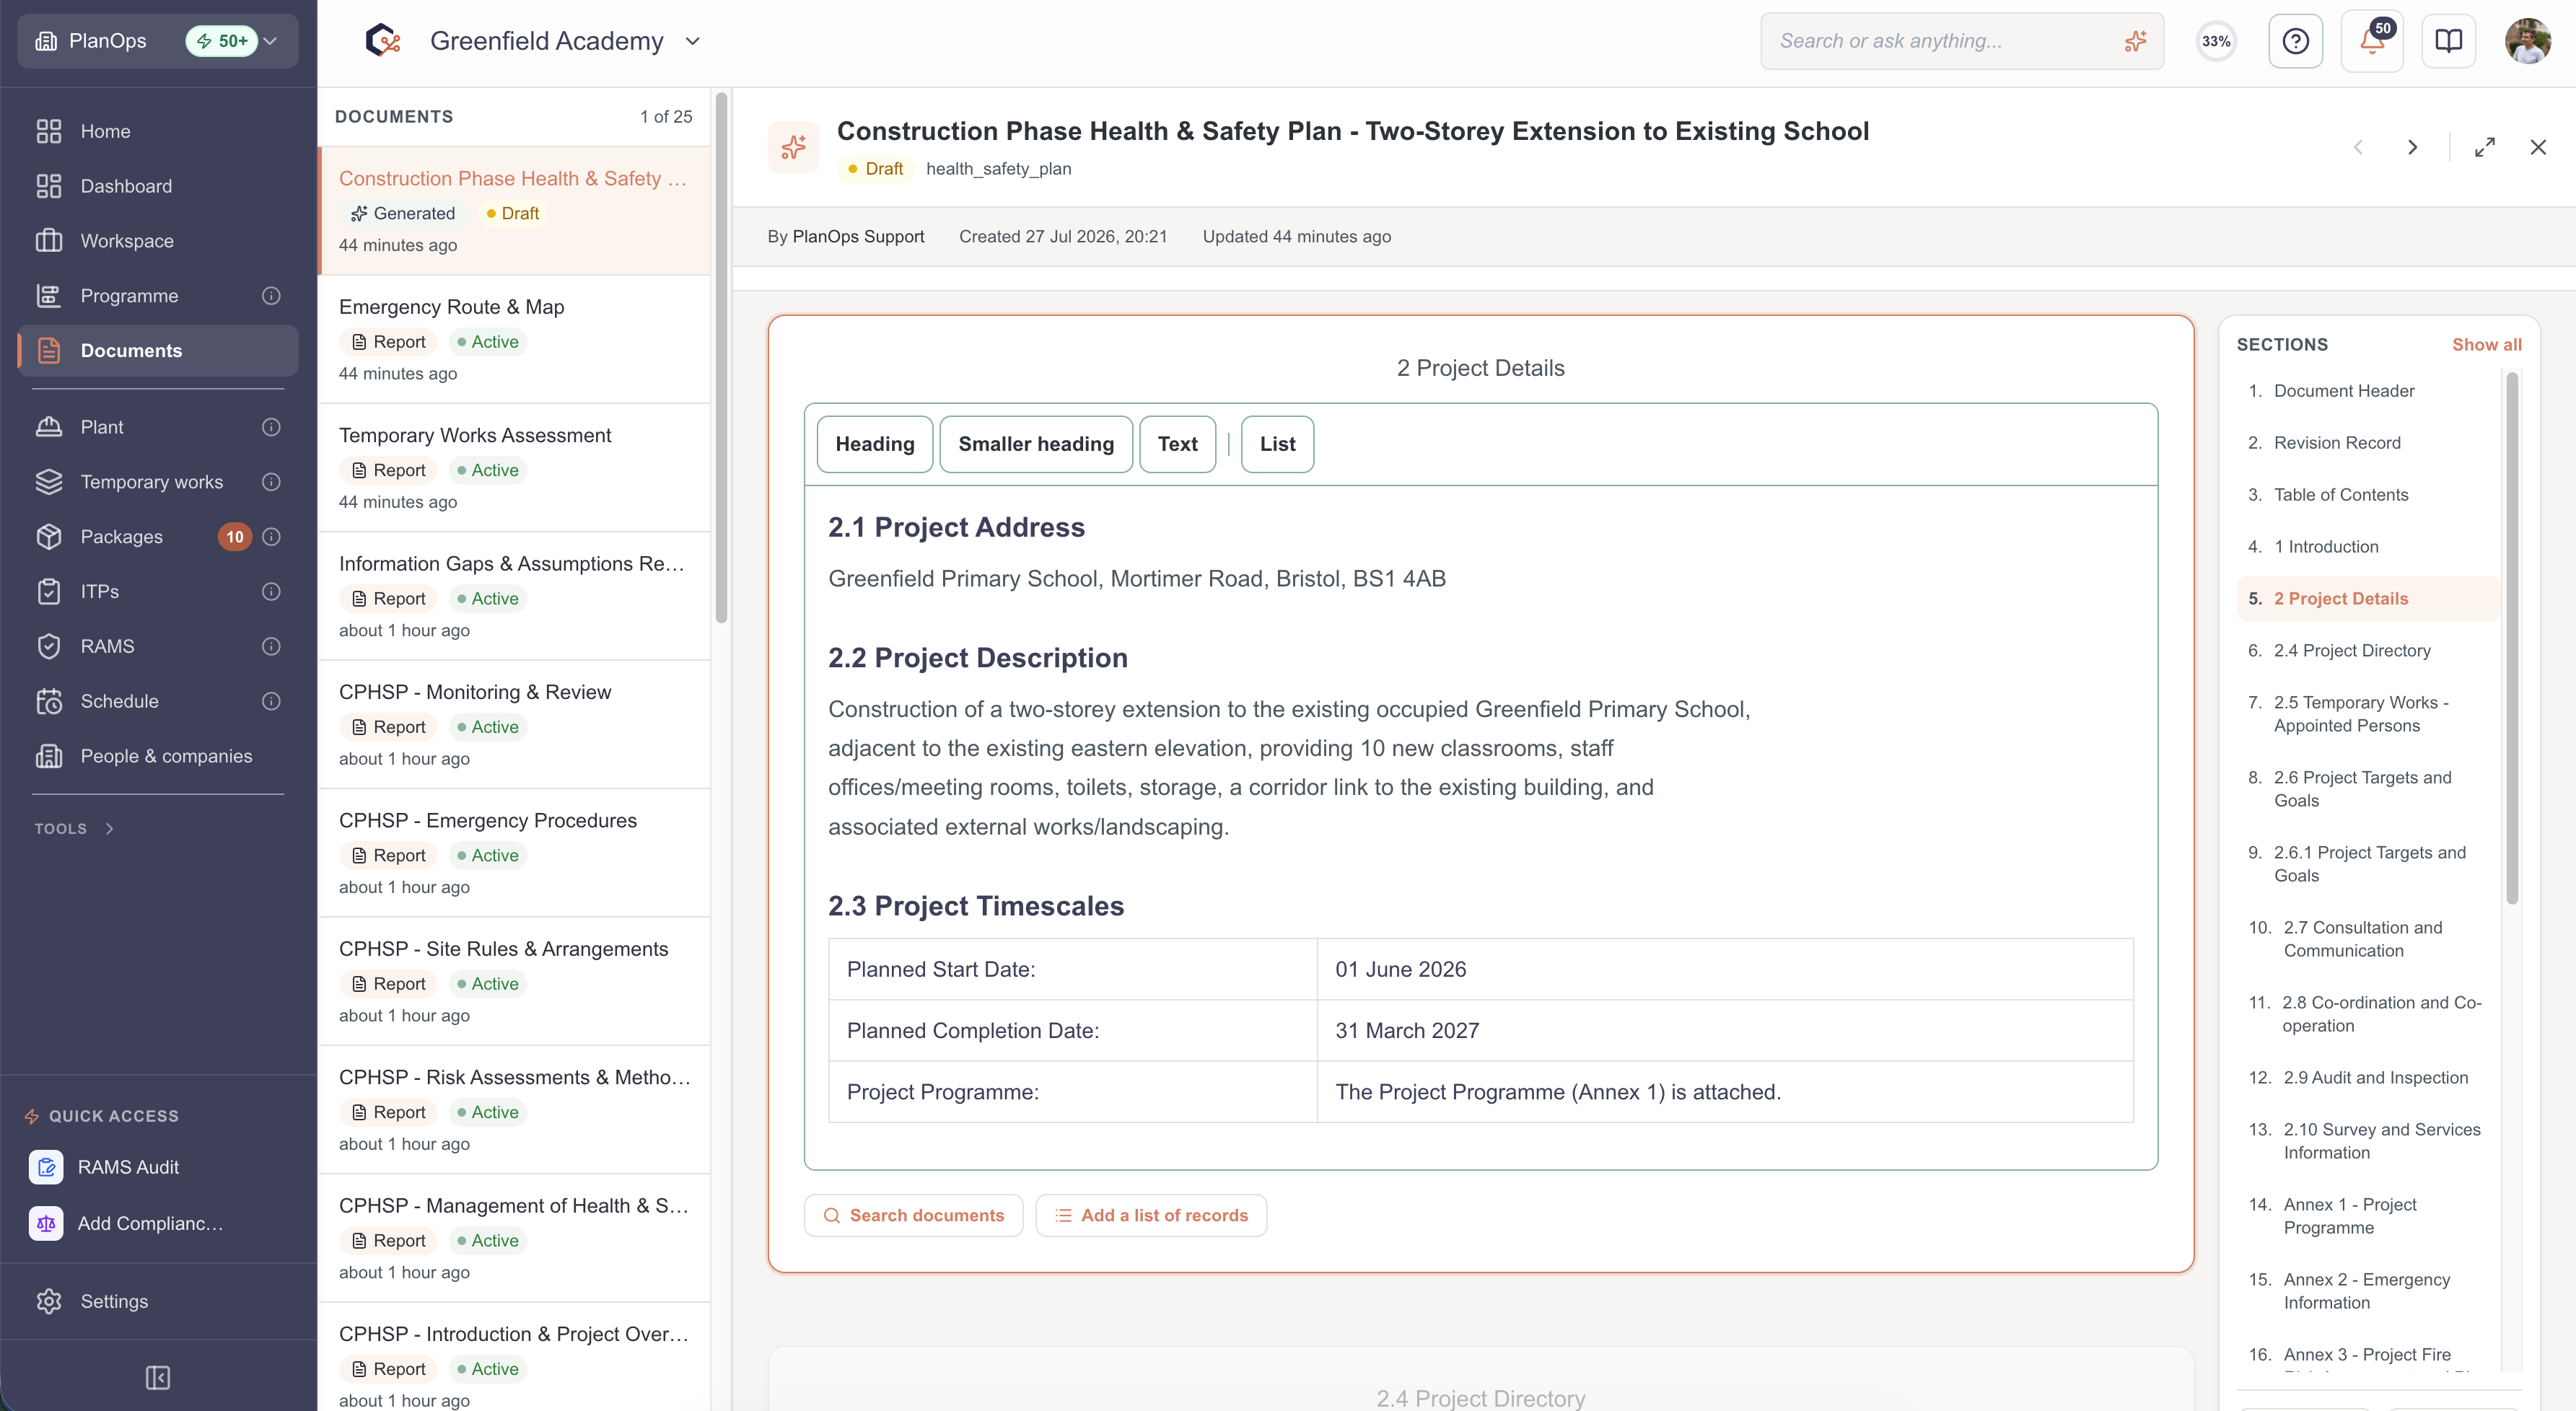Click the PlanOps logo icon
The width and height of the screenshot is (2576, 1411).
(383, 41)
